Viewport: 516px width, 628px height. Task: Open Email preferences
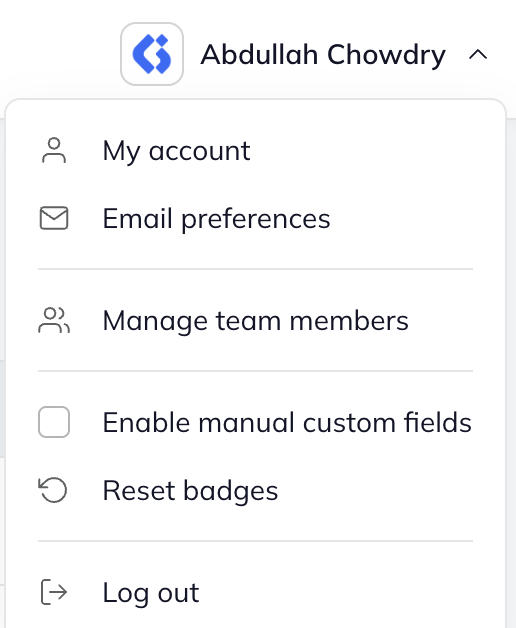256,218
